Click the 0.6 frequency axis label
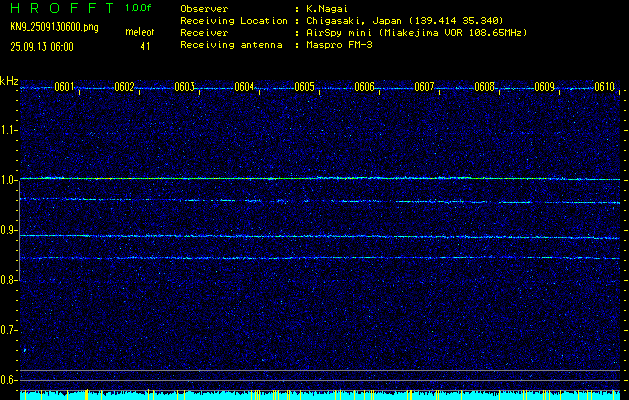This screenshot has height=400, width=629. (x=8, y=380)
